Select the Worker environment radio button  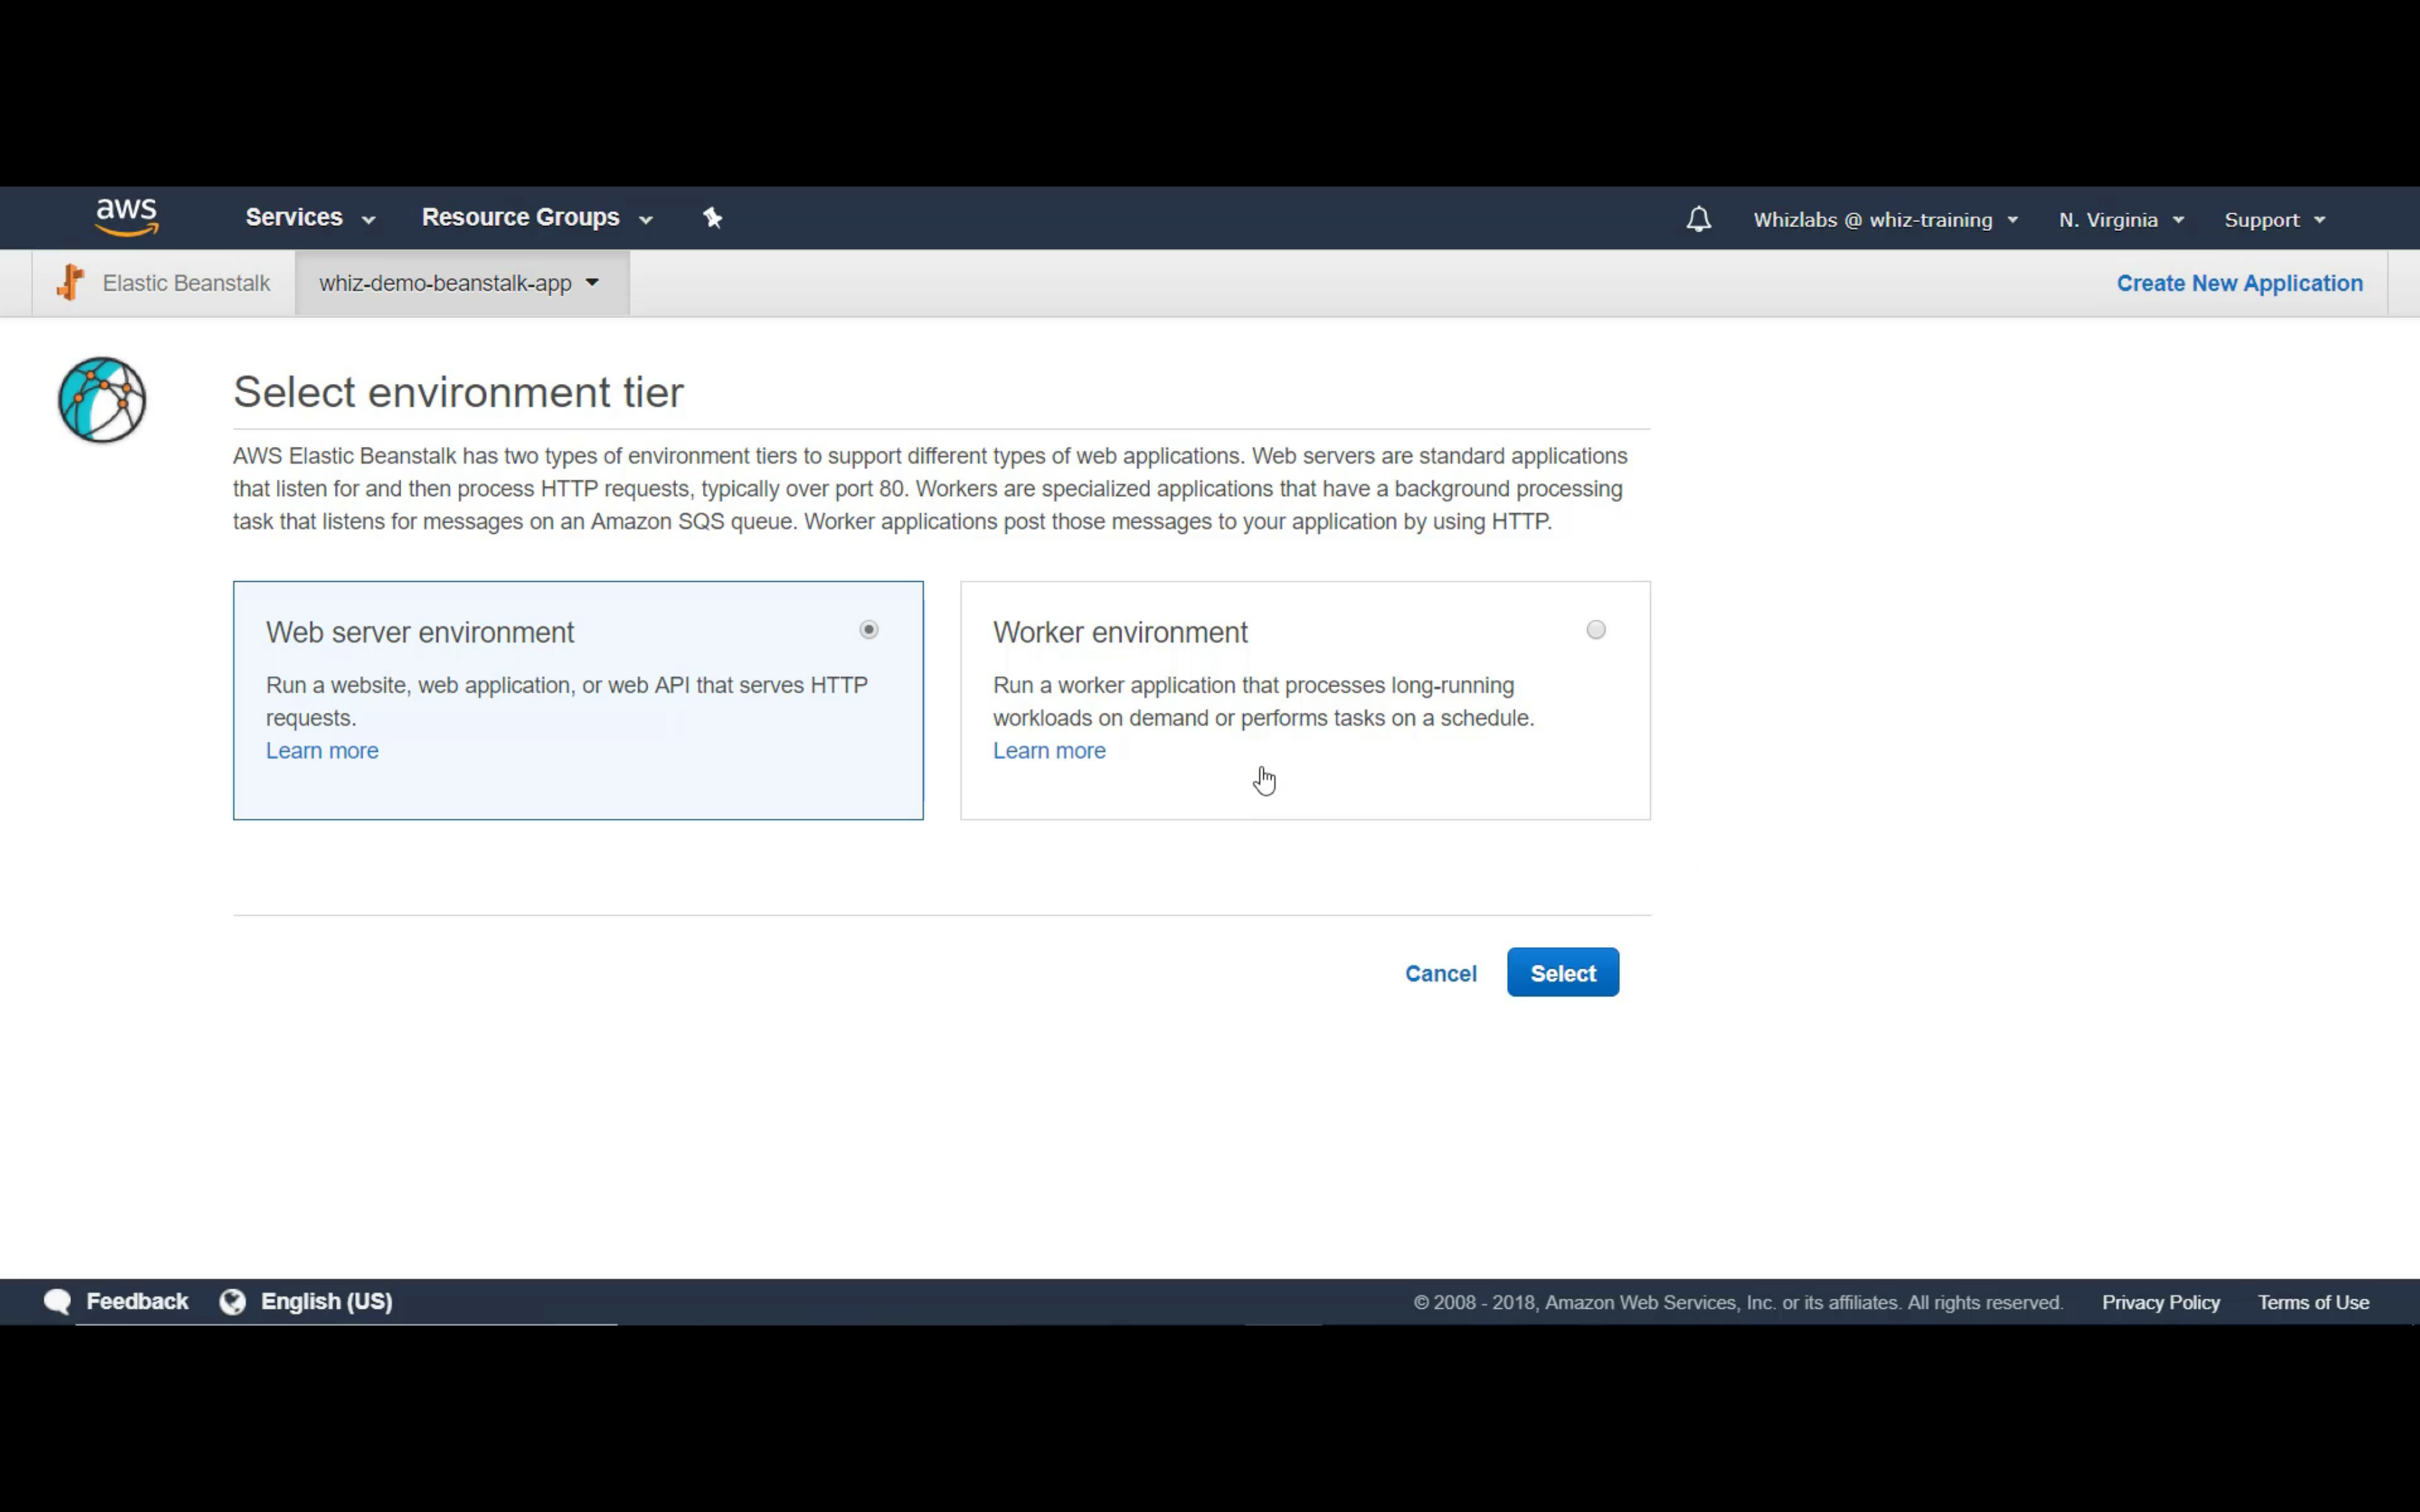(1595, 630)
